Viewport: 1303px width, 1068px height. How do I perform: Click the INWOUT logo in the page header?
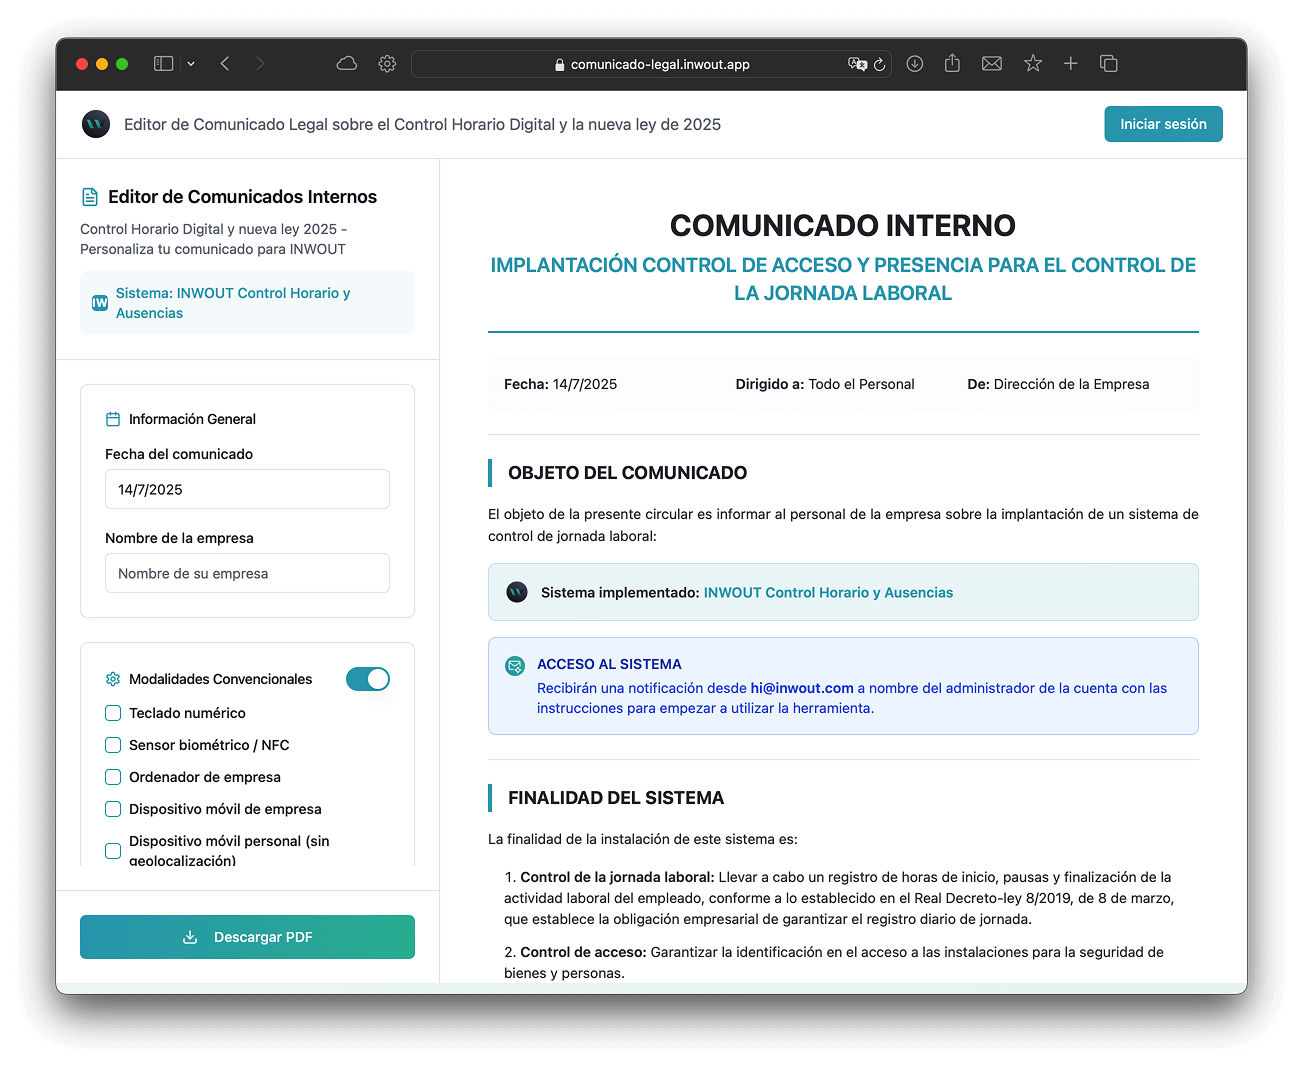tap(96, 124)
